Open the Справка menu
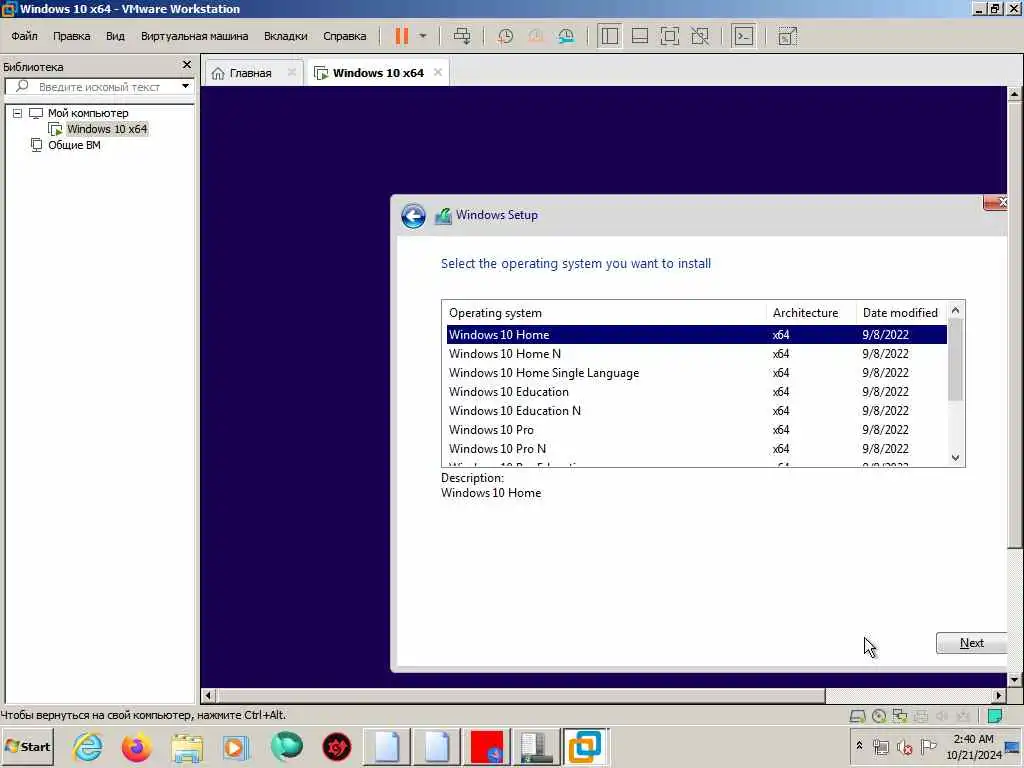Viewport: 1024px width, 768px height. (345, 36)
